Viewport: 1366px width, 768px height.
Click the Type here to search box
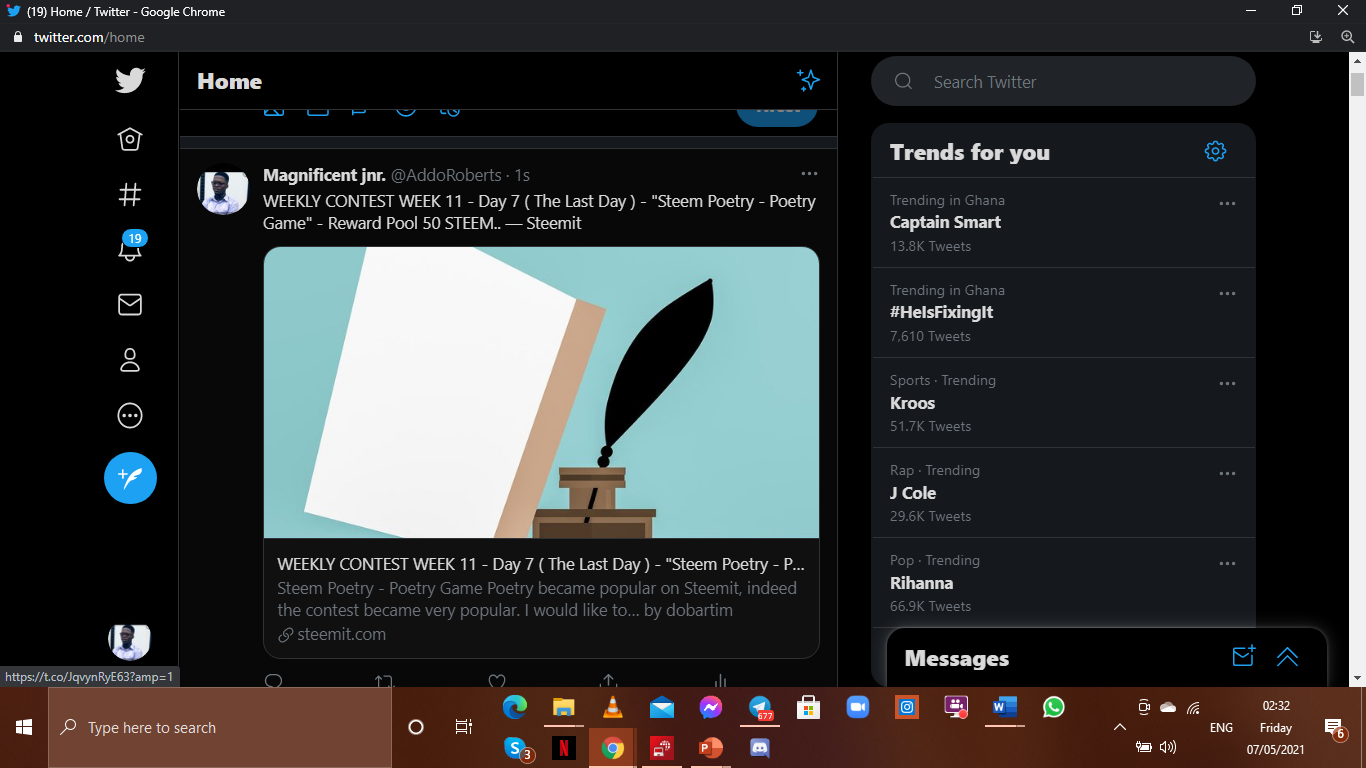[220, 727]
